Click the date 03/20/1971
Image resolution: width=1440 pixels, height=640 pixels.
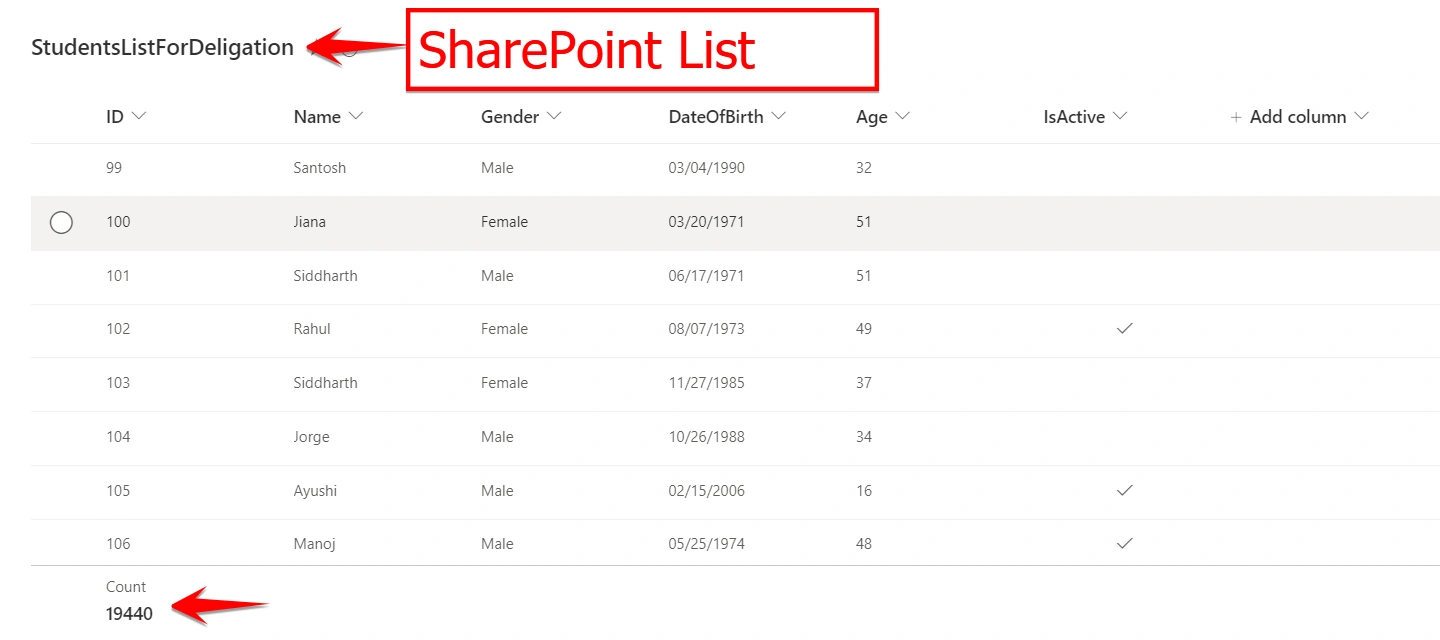coord(707,222)
